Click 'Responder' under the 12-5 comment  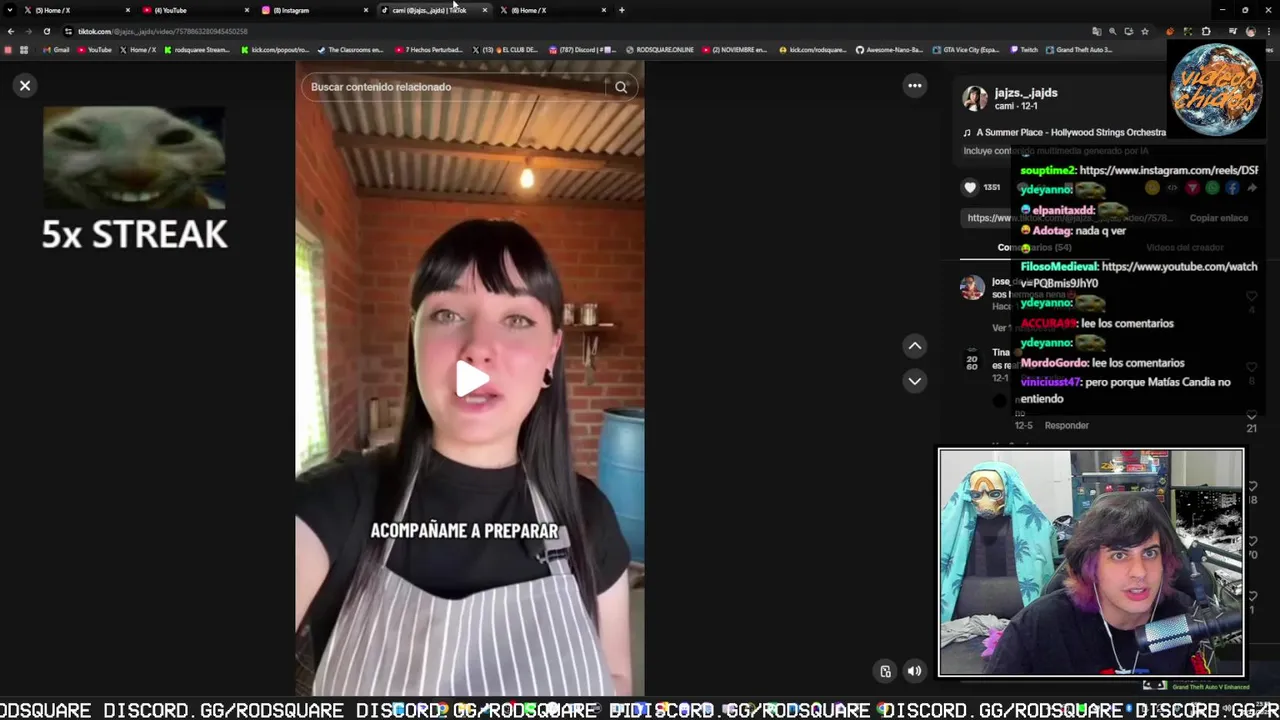click(x=1066, y=425)
